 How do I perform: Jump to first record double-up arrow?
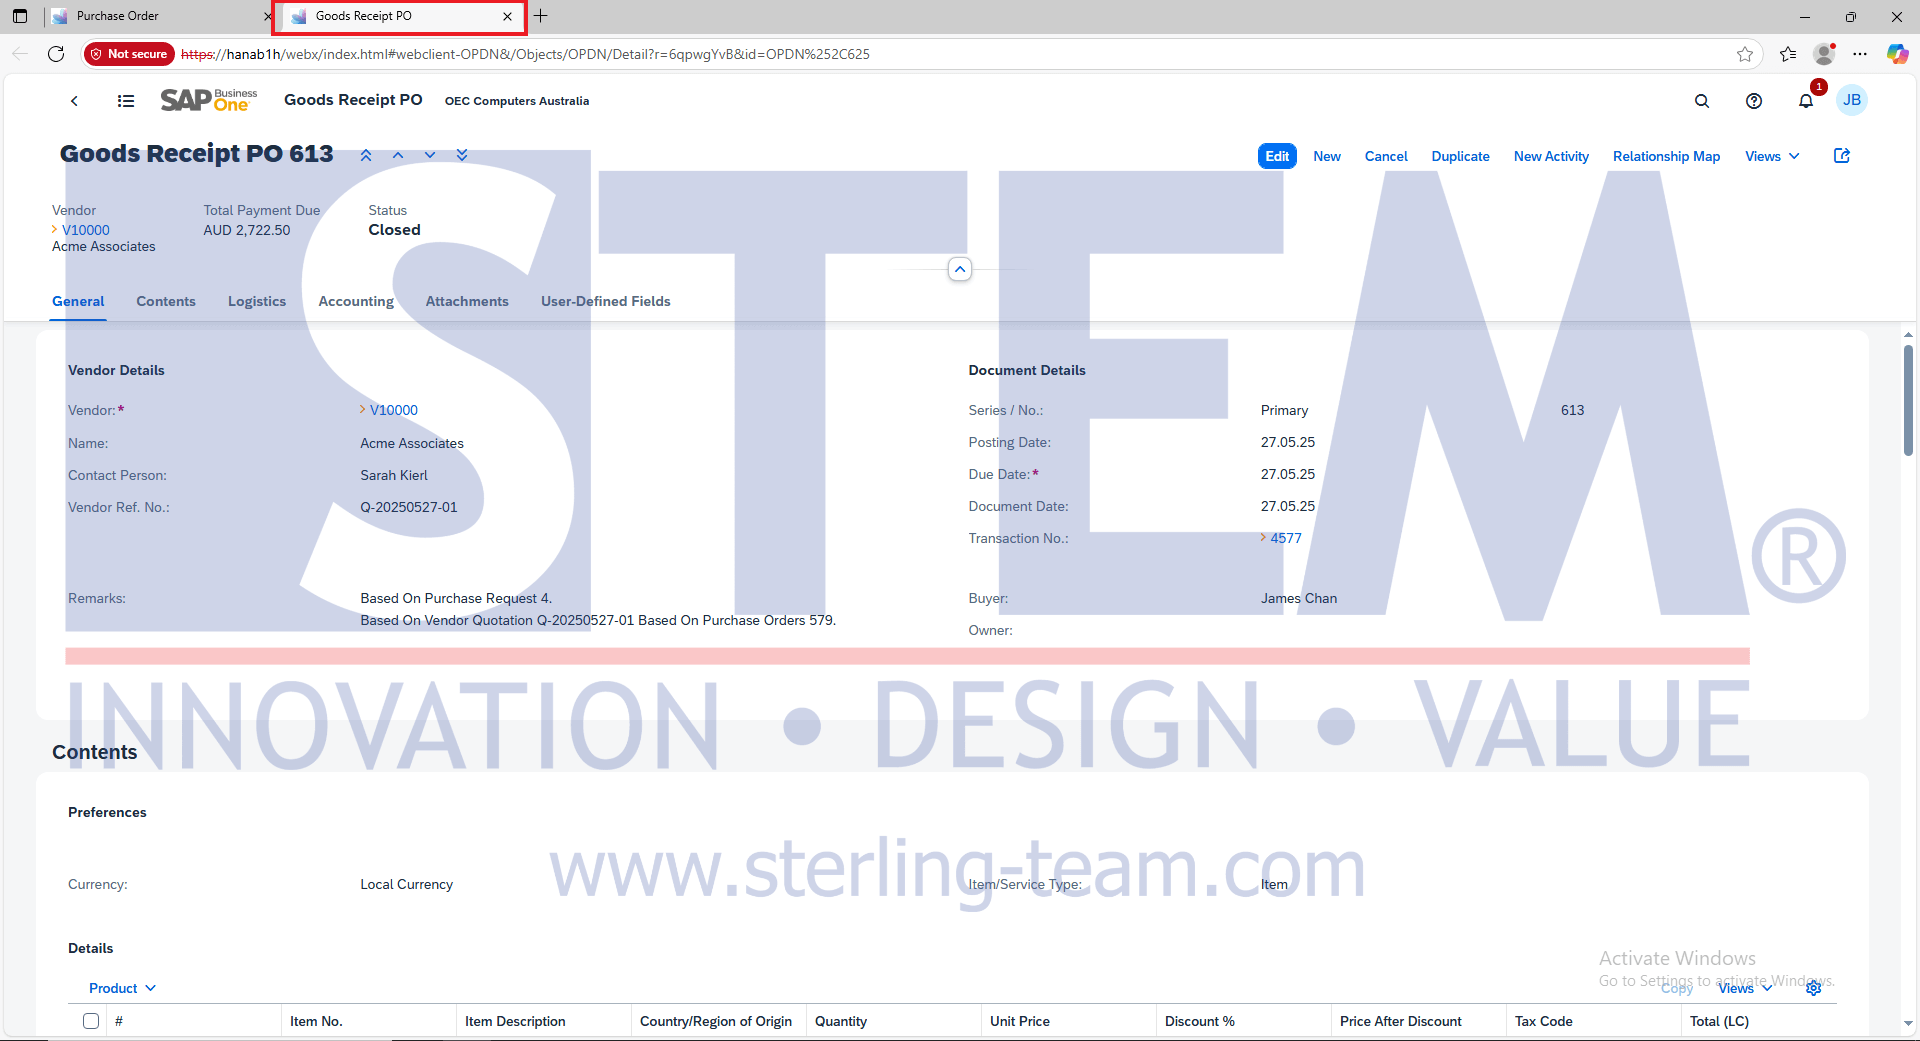(x=366, y=155)
